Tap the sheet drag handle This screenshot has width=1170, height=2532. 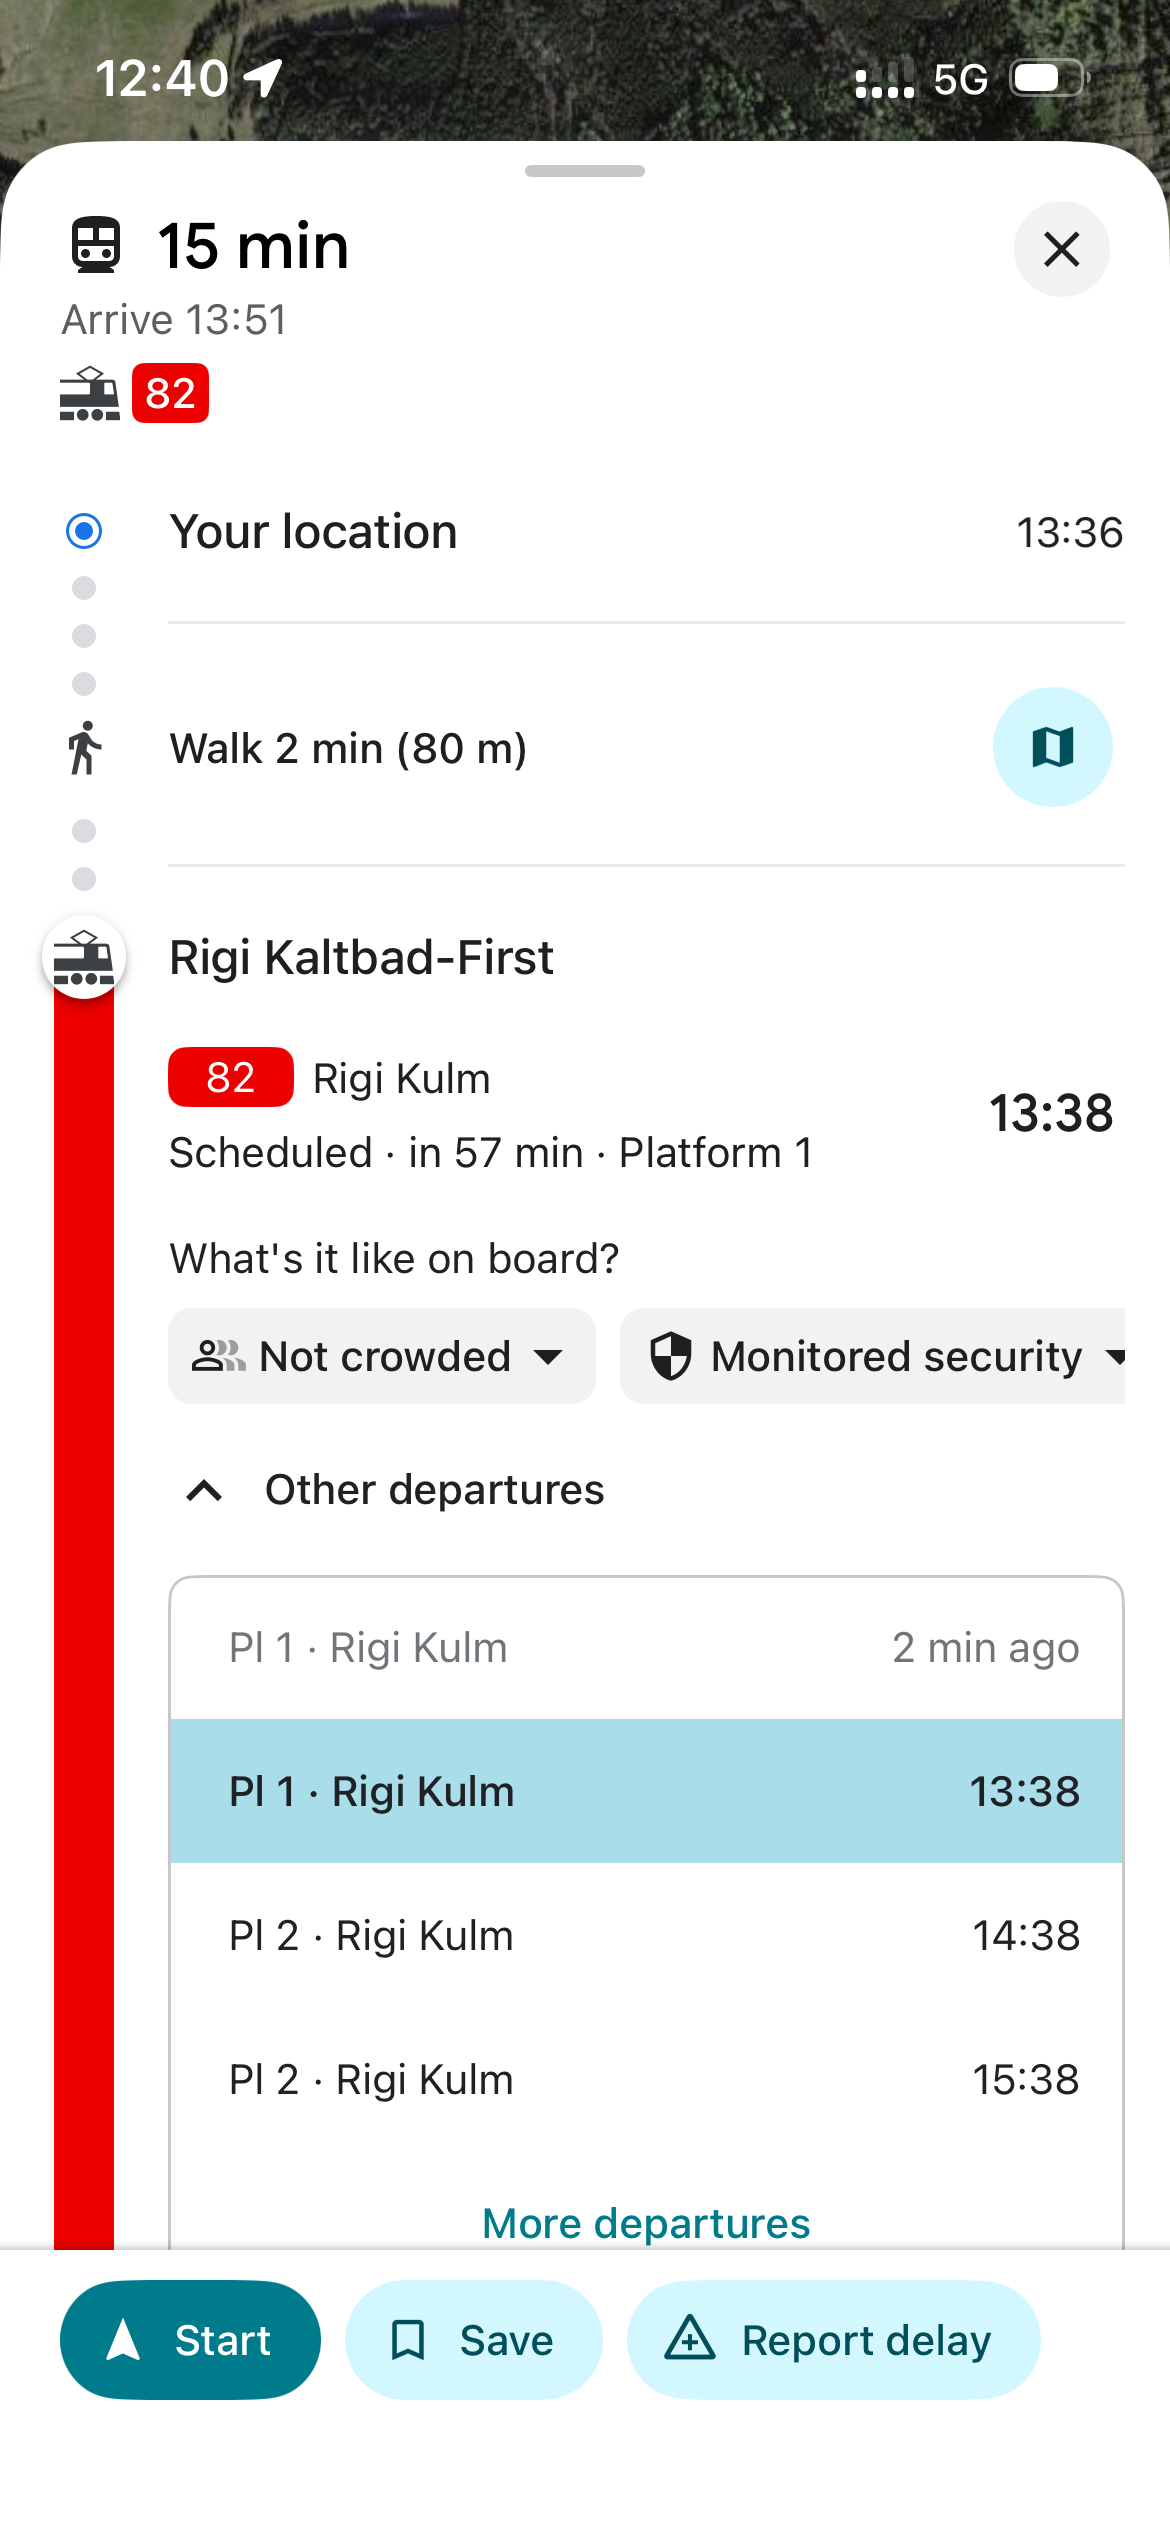pos(585,171)
